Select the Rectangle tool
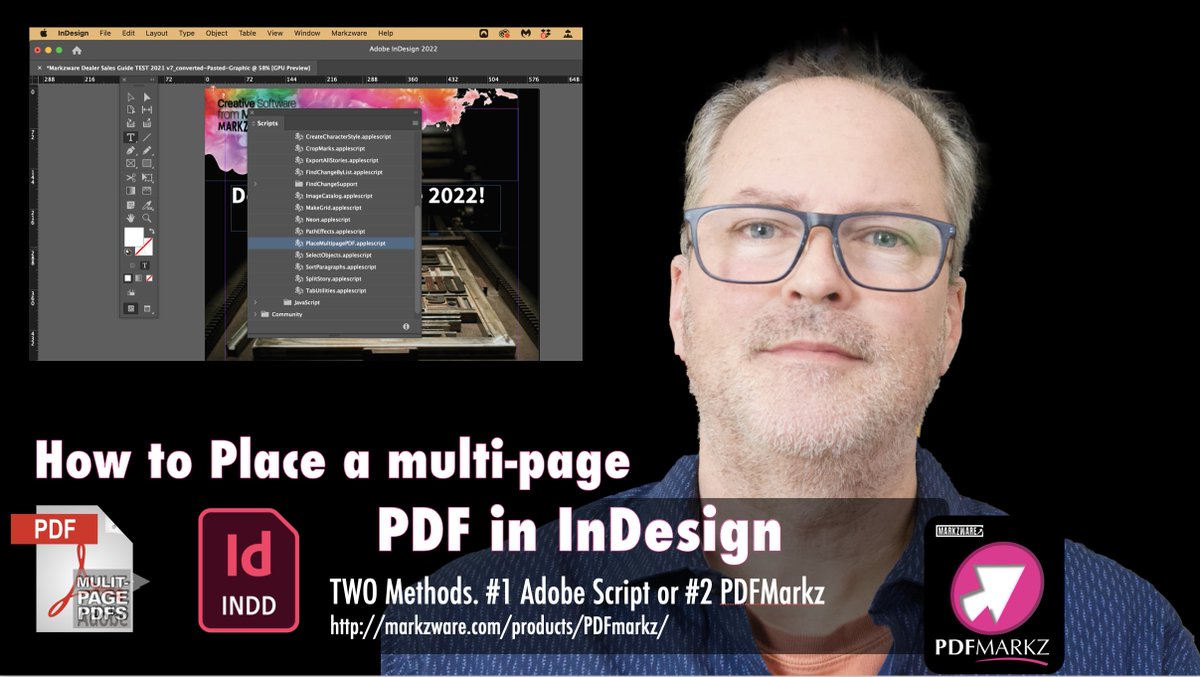This screenshot has height=677, width=1200. pos(147,163)
